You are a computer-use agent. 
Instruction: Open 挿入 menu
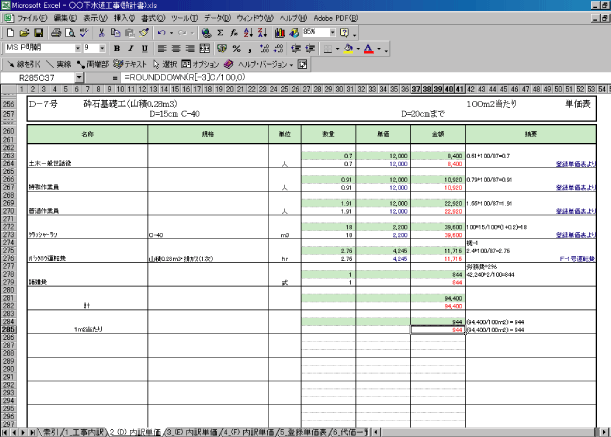pos(124,18)
